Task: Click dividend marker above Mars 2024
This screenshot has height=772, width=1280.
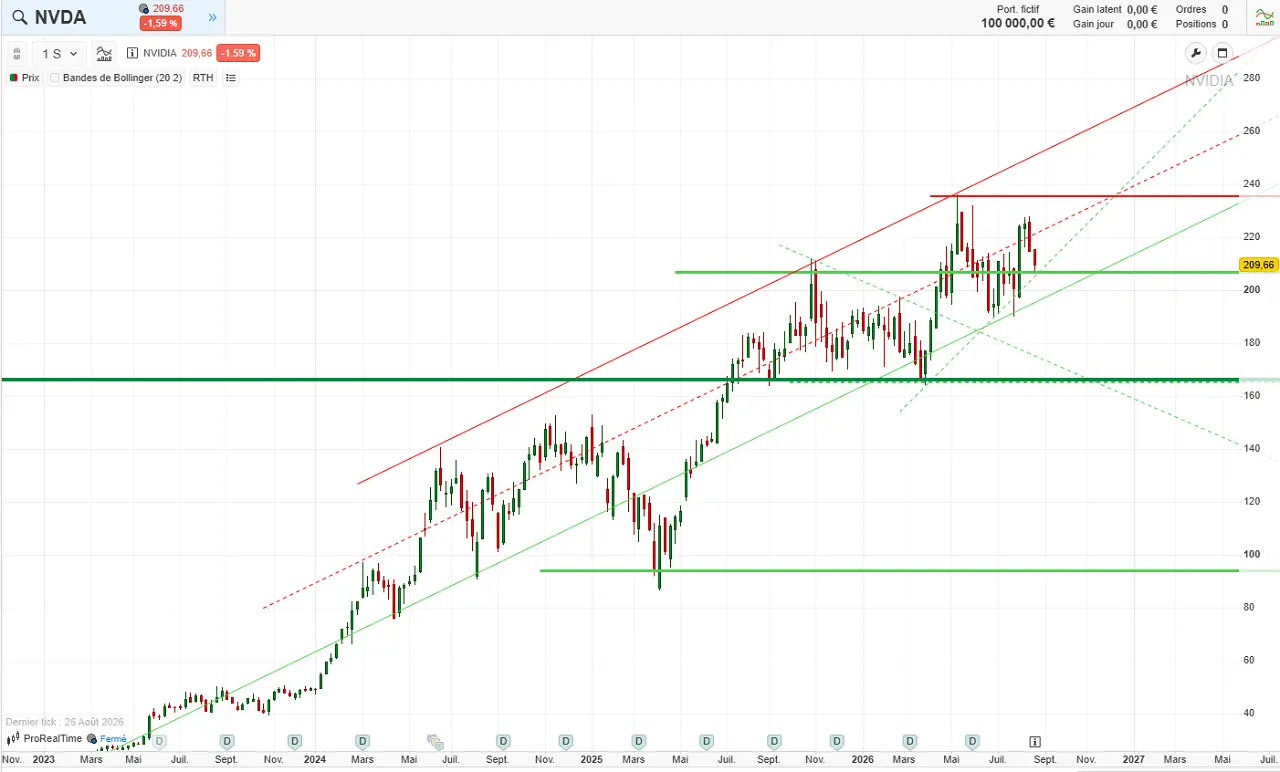Action: (x=362, y=741)
